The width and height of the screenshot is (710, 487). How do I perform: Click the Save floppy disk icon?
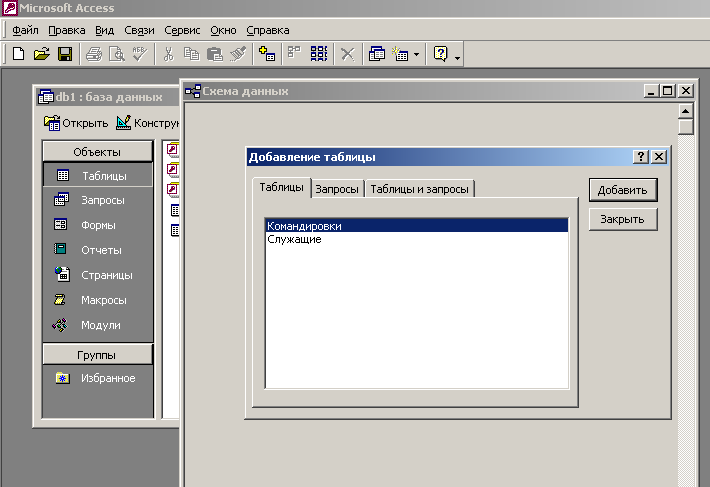[65, 54]
